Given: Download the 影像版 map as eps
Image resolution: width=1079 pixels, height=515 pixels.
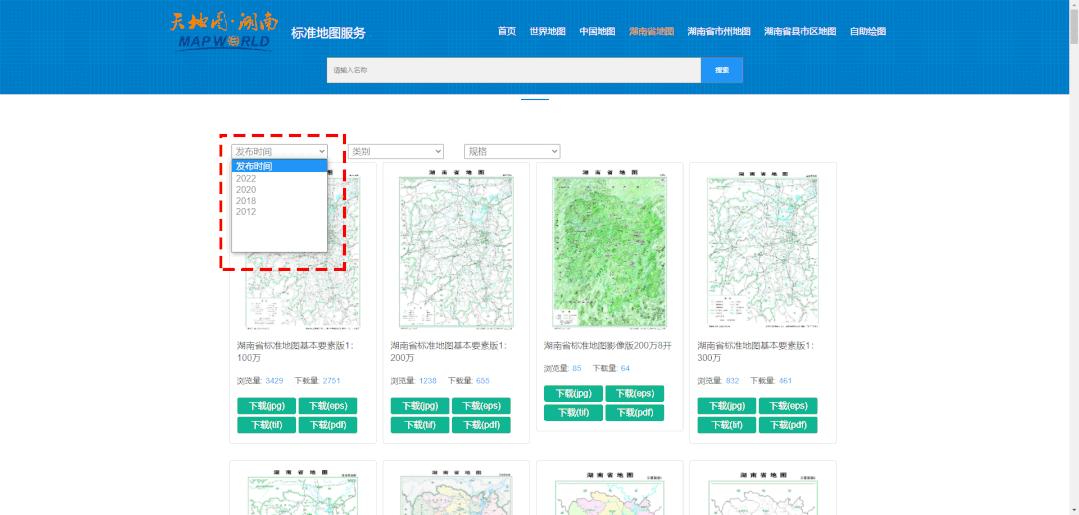Looking at the screenshot, I should click(x=634, y=394).
